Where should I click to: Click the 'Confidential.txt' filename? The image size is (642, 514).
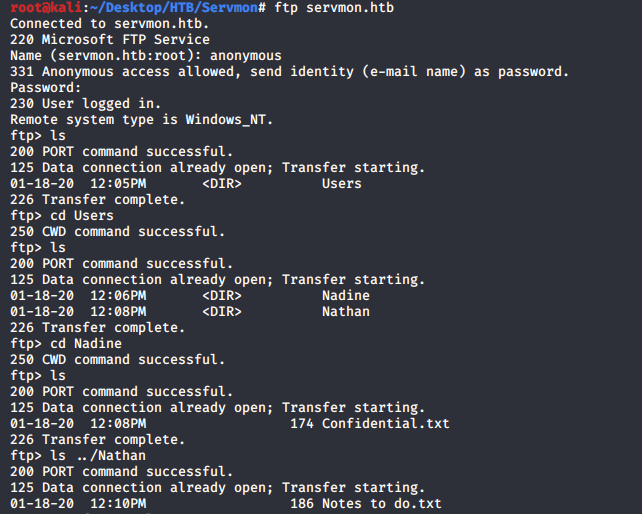(x=386, y=423)
